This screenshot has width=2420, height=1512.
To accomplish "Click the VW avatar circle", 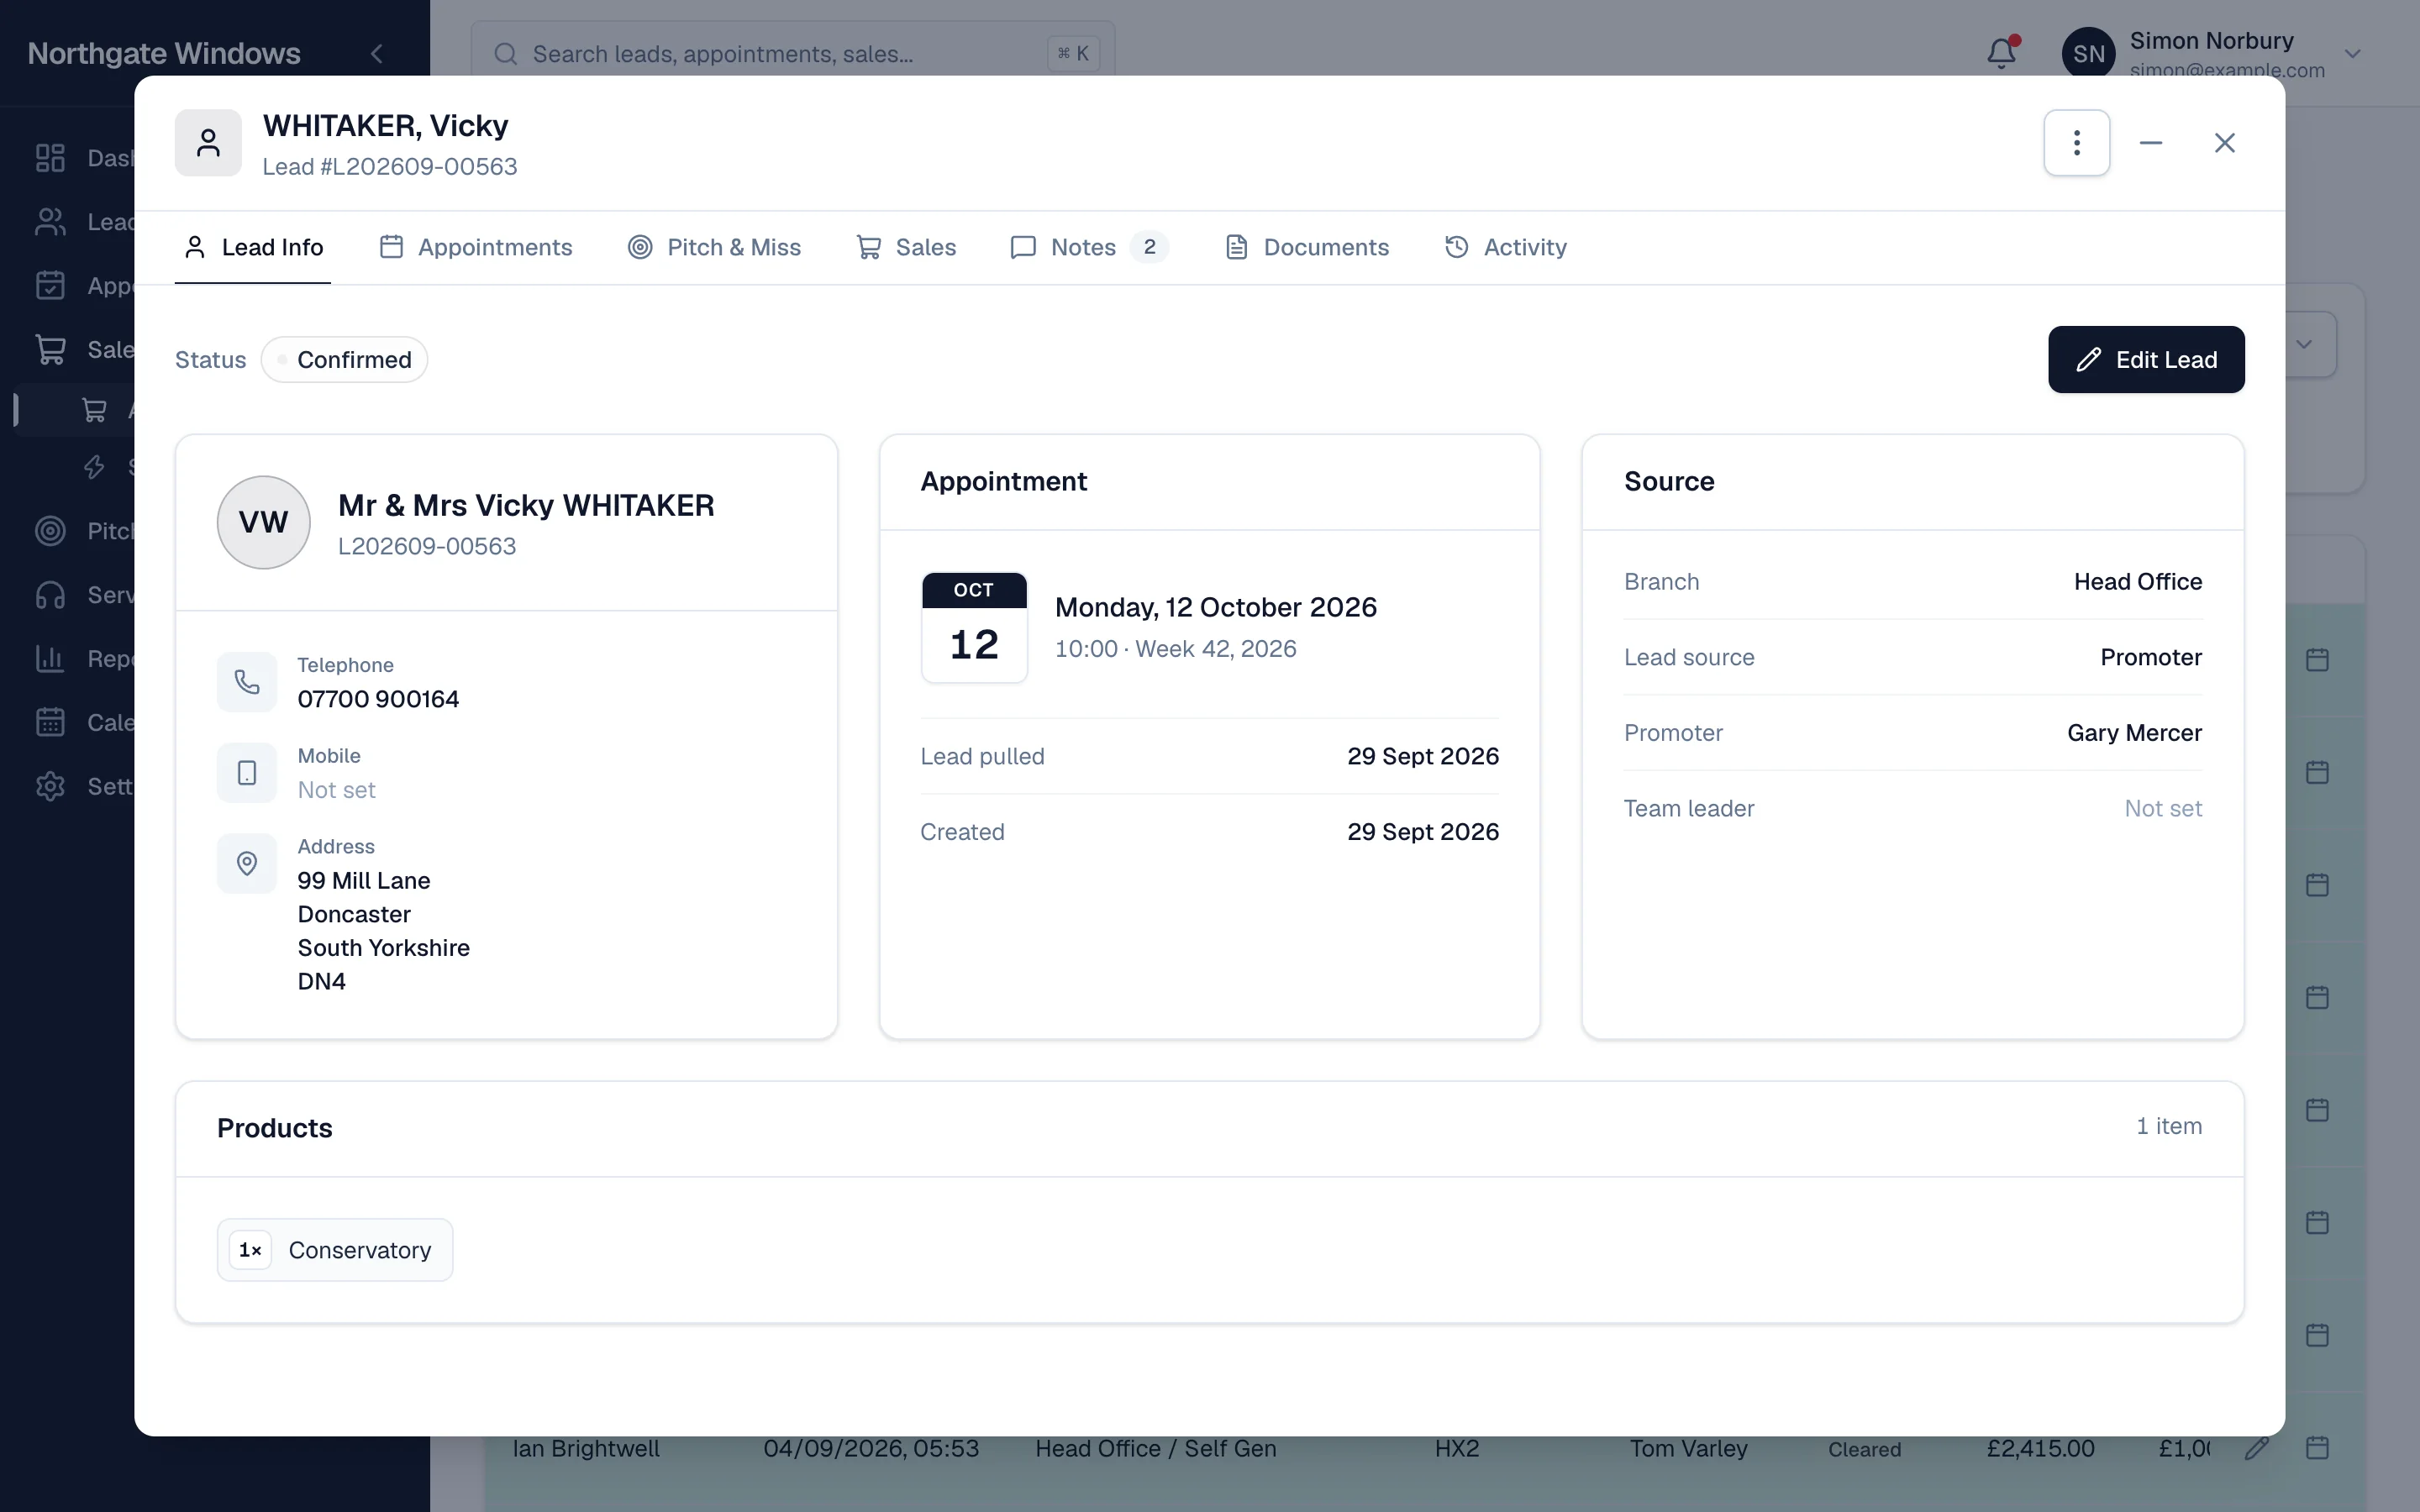I will click(264, 522).
